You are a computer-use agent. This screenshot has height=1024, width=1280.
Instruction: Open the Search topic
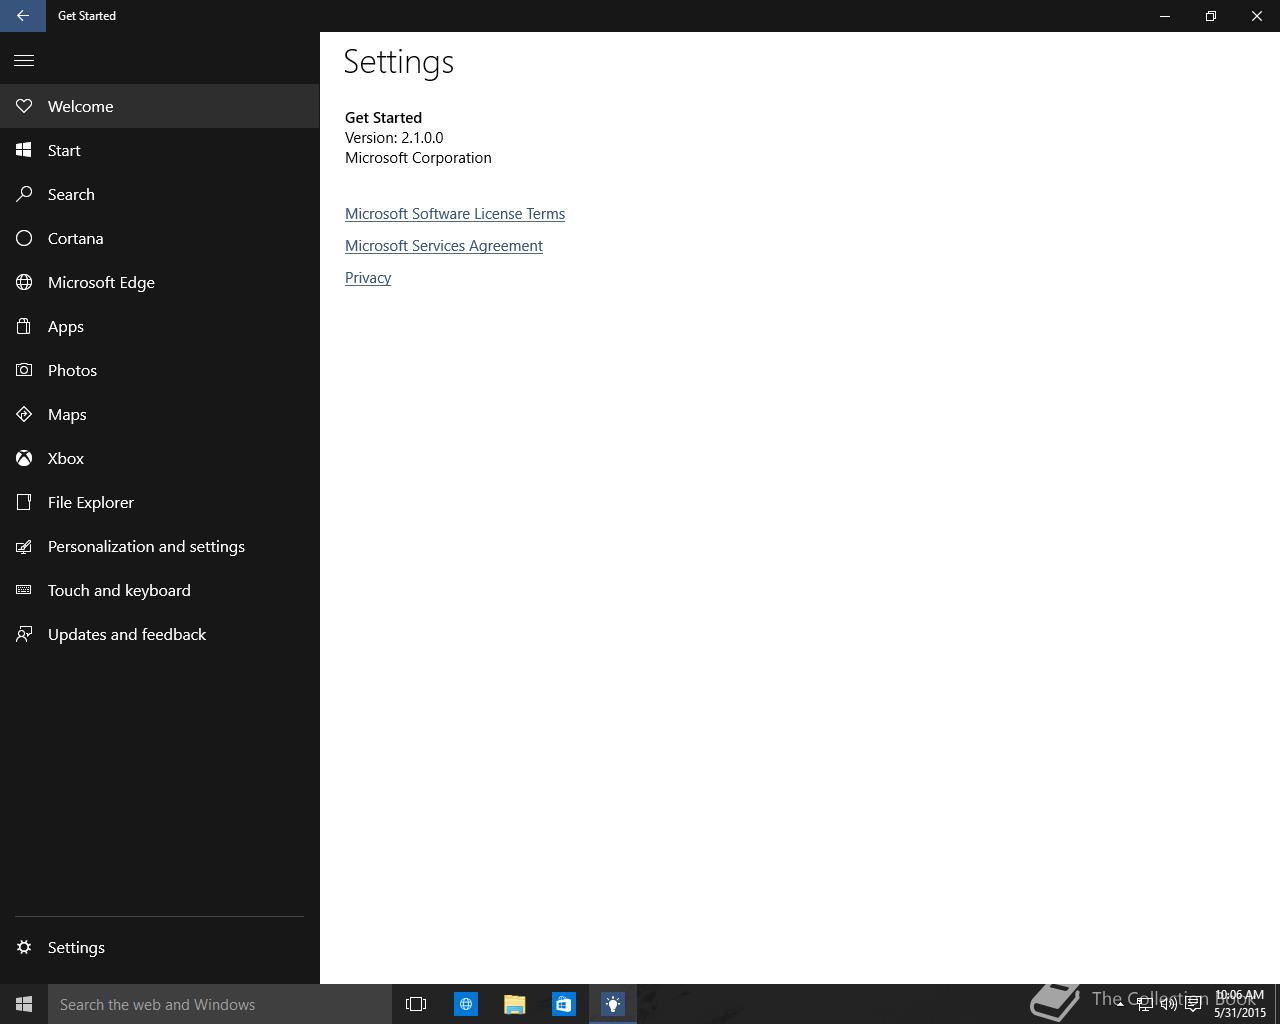pos(160,194)
